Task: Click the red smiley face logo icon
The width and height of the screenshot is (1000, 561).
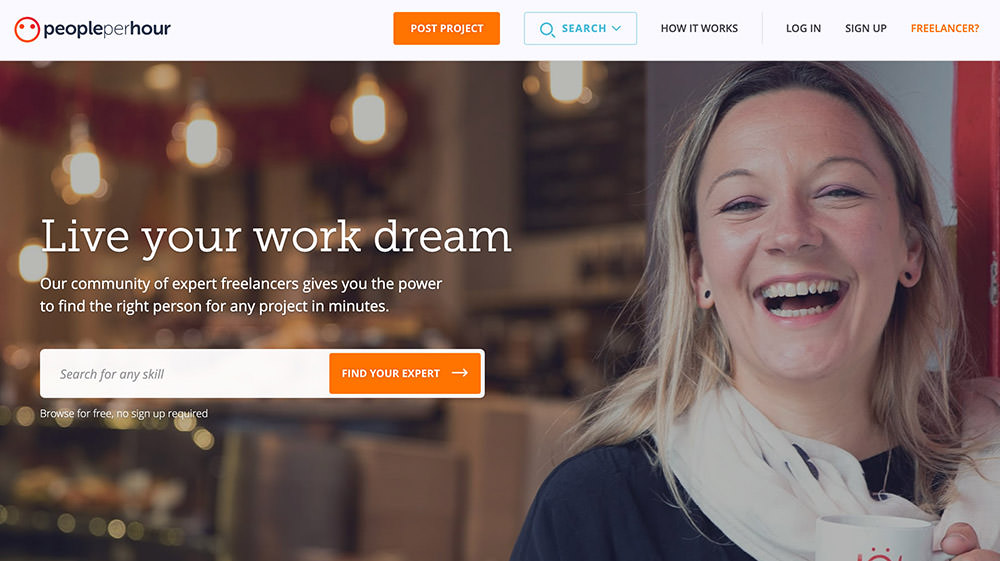Action: (x=27, y=29)
